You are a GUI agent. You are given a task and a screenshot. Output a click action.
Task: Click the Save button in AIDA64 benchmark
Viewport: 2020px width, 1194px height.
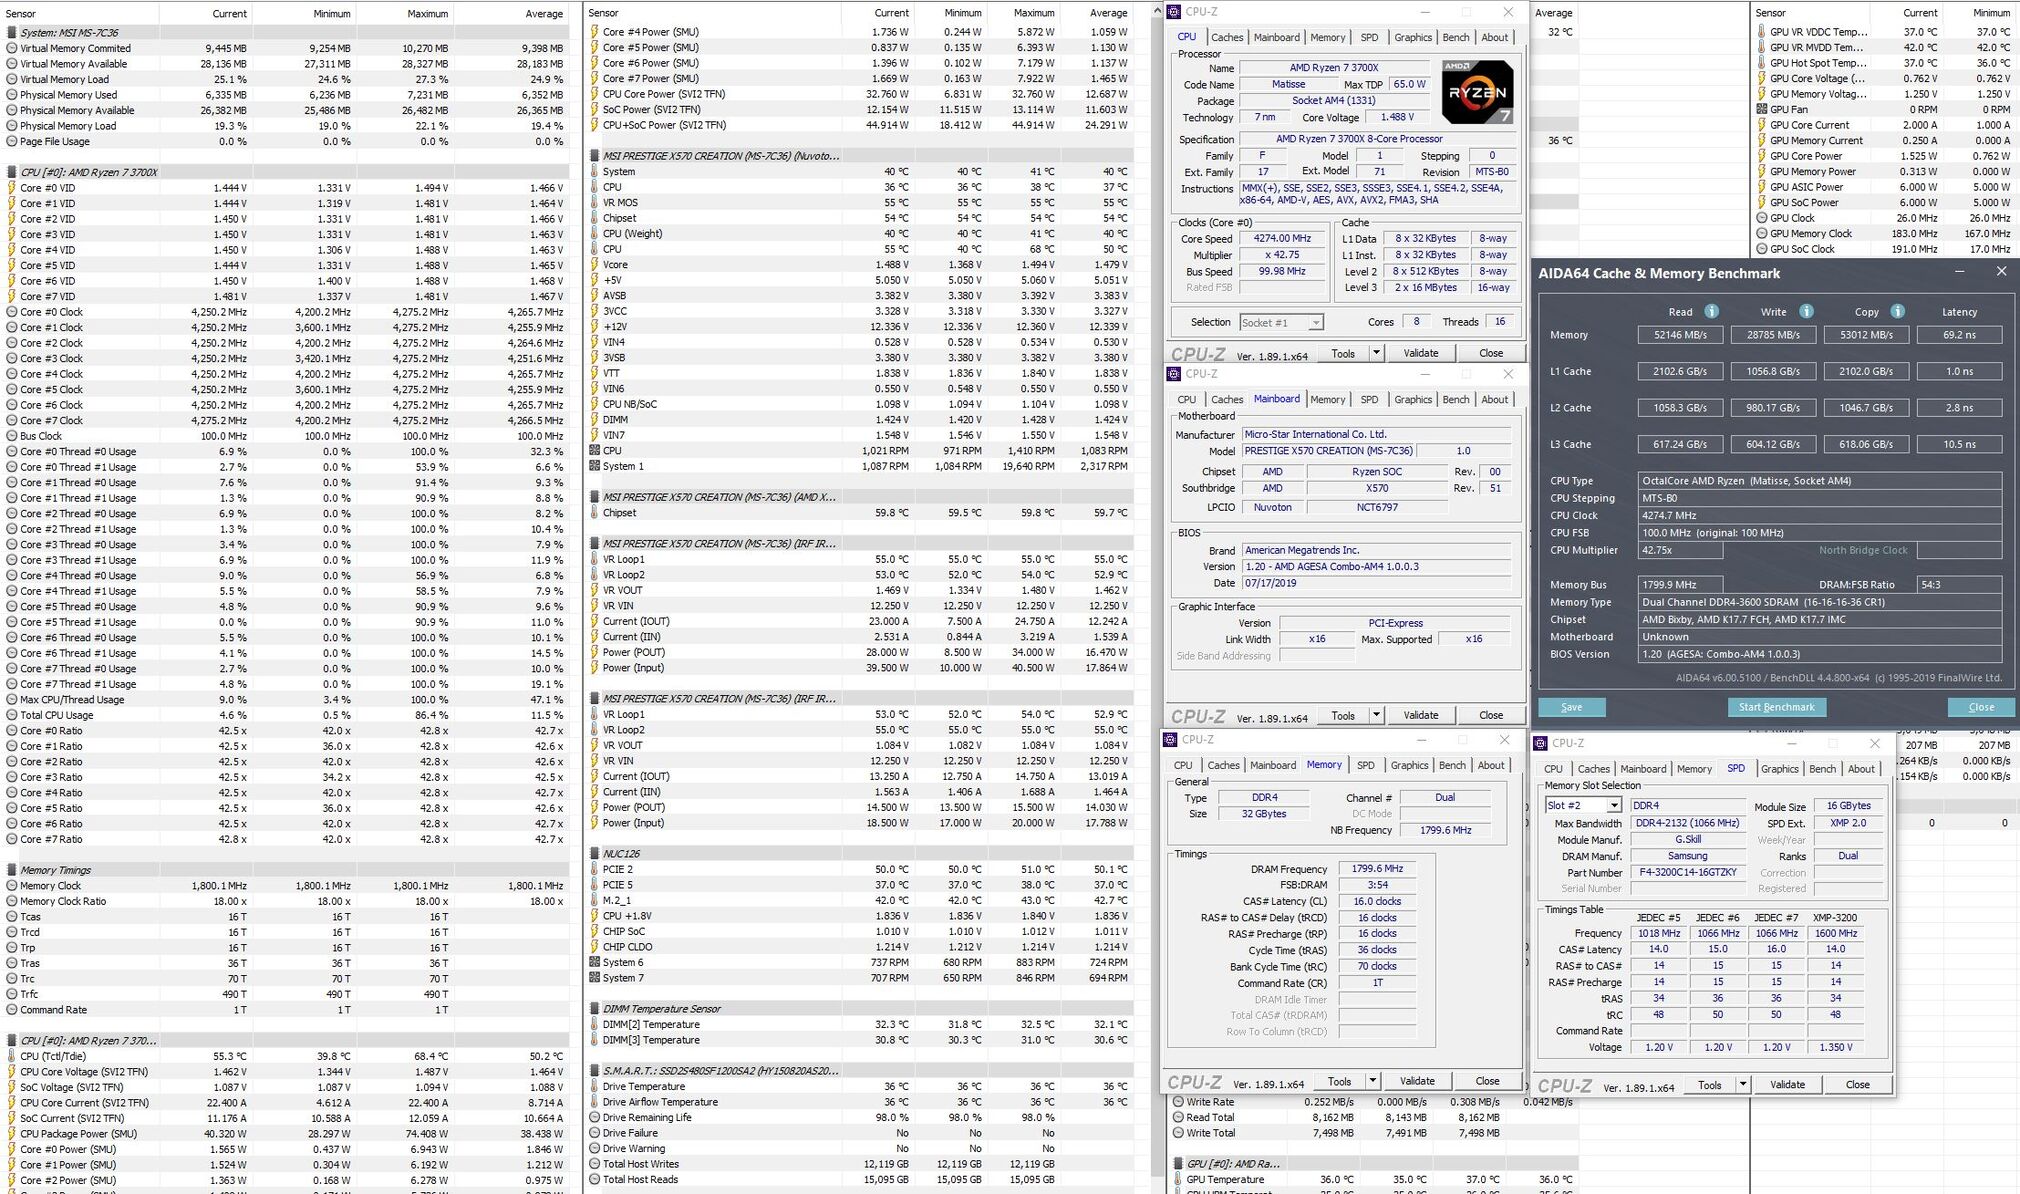(1571, 707)
